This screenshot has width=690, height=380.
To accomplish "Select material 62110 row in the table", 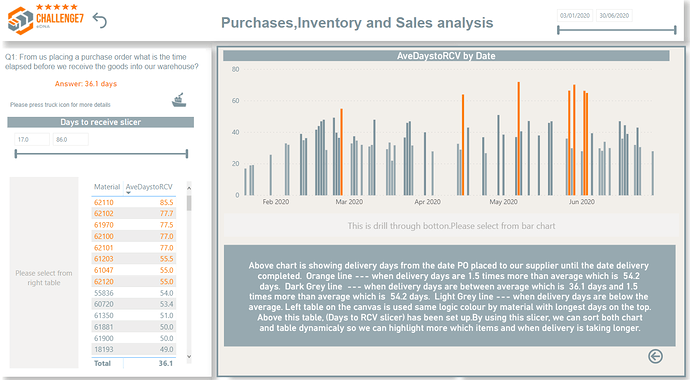I will (x=134, y=202).
